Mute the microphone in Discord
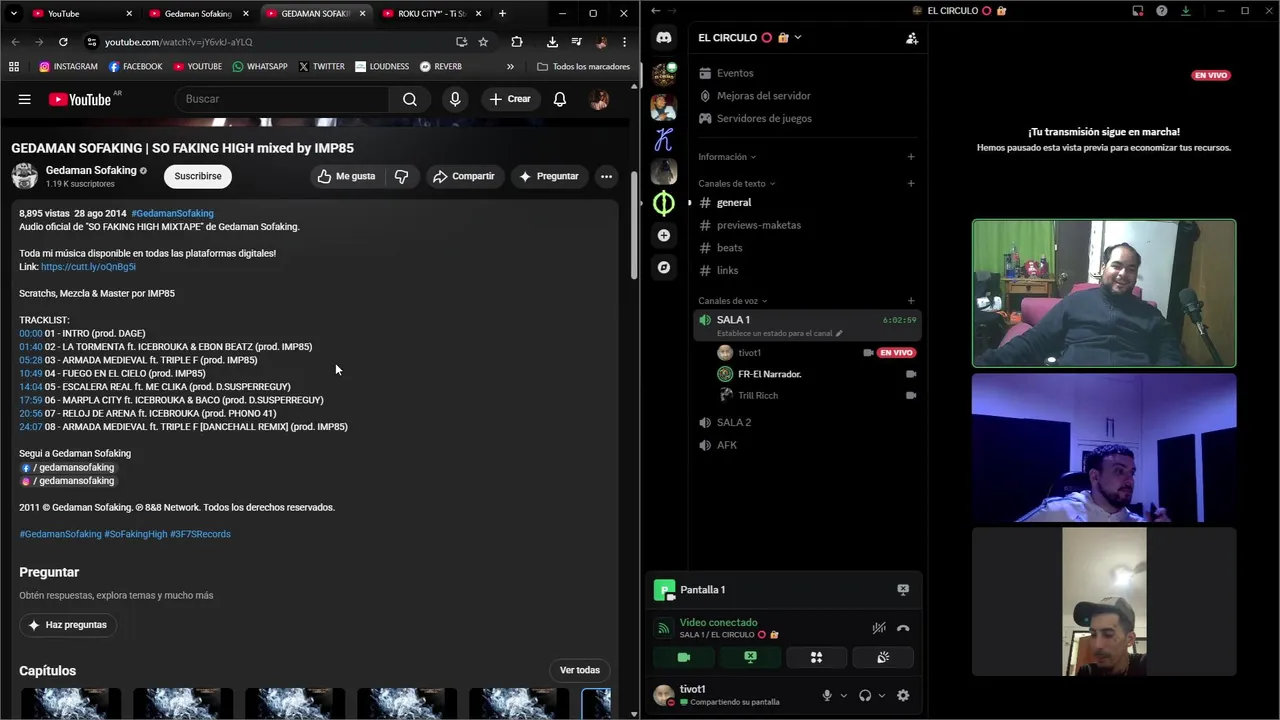The image size is (1280, 720). click(827, 696)
